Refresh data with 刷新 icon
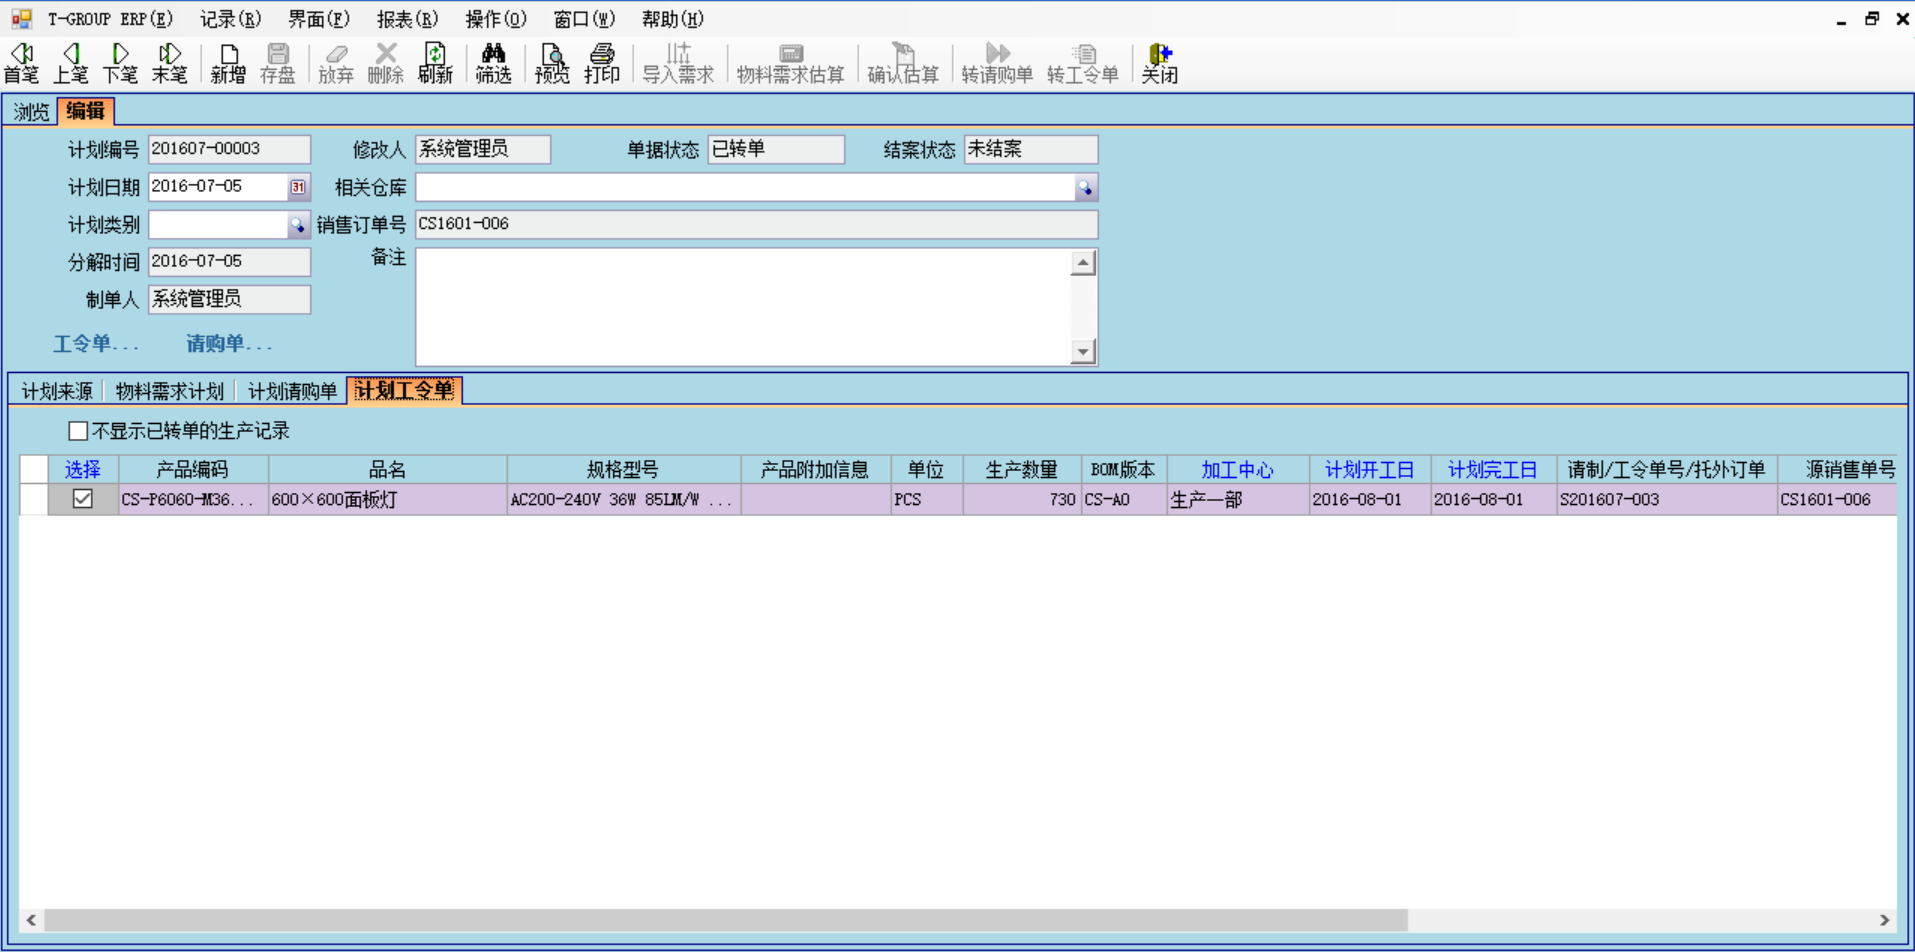Image resolution: width=1915 pixels, height=952 pixels. [x=435, y=63]
